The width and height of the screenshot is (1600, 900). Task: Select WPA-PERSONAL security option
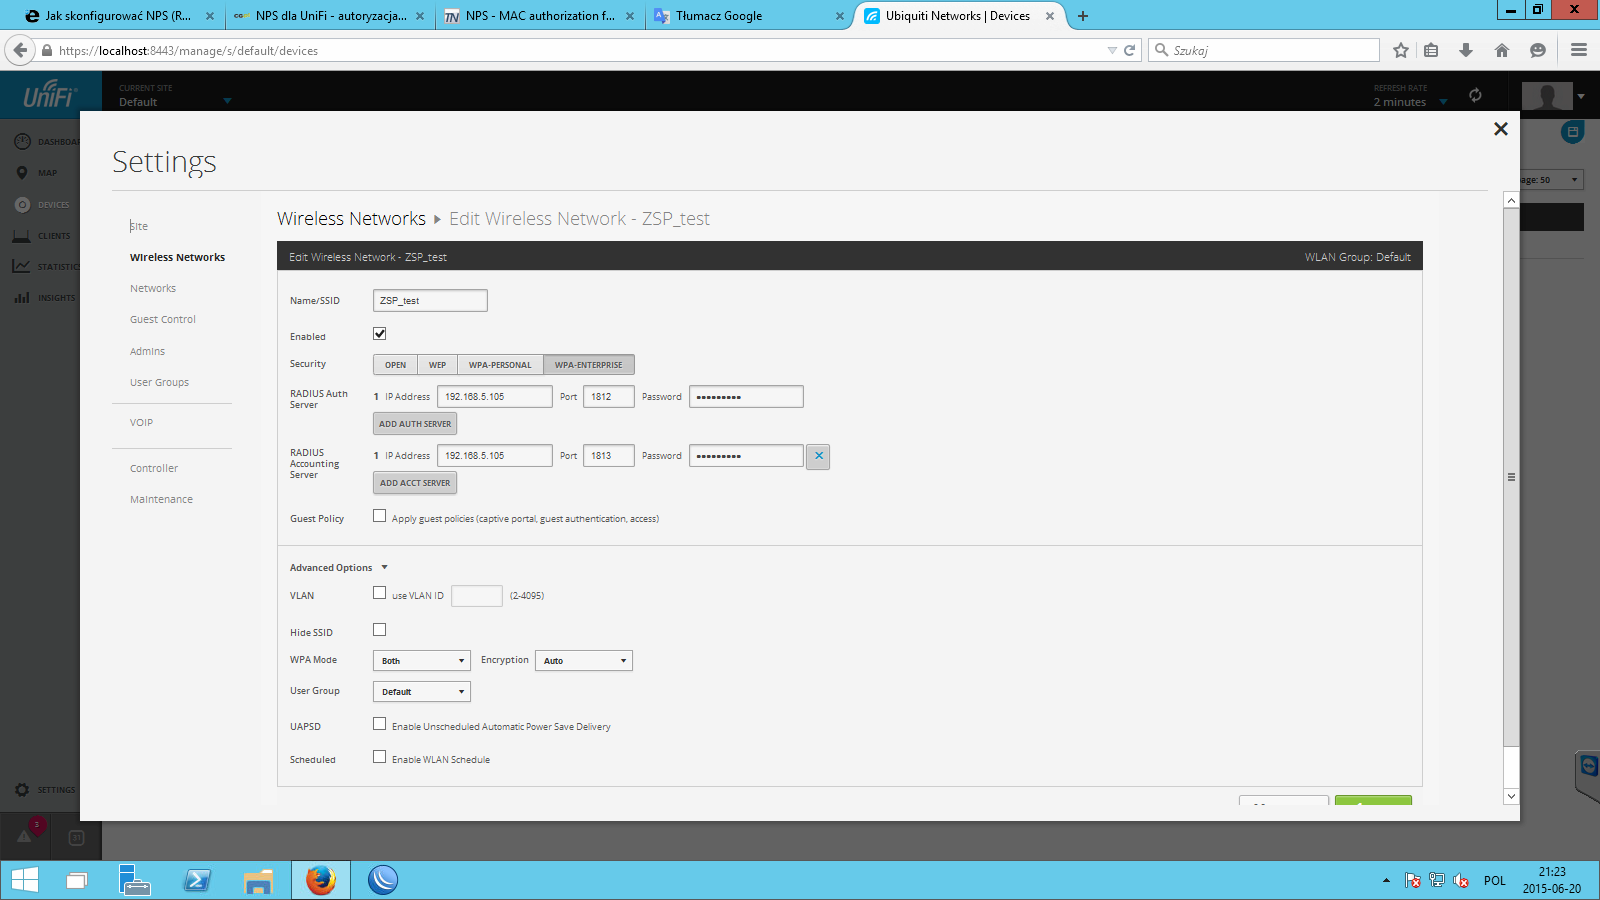(500, 365)
